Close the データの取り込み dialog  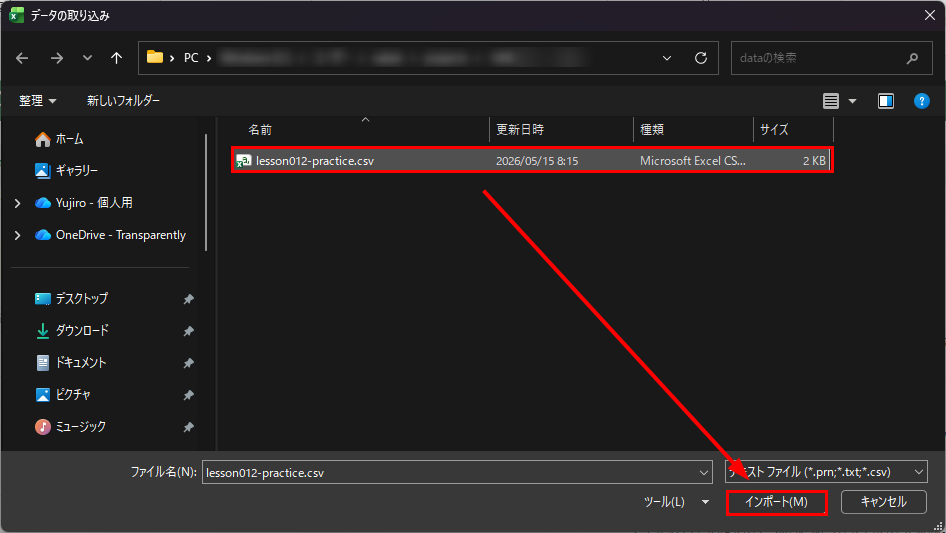click(x=929, y=15)
